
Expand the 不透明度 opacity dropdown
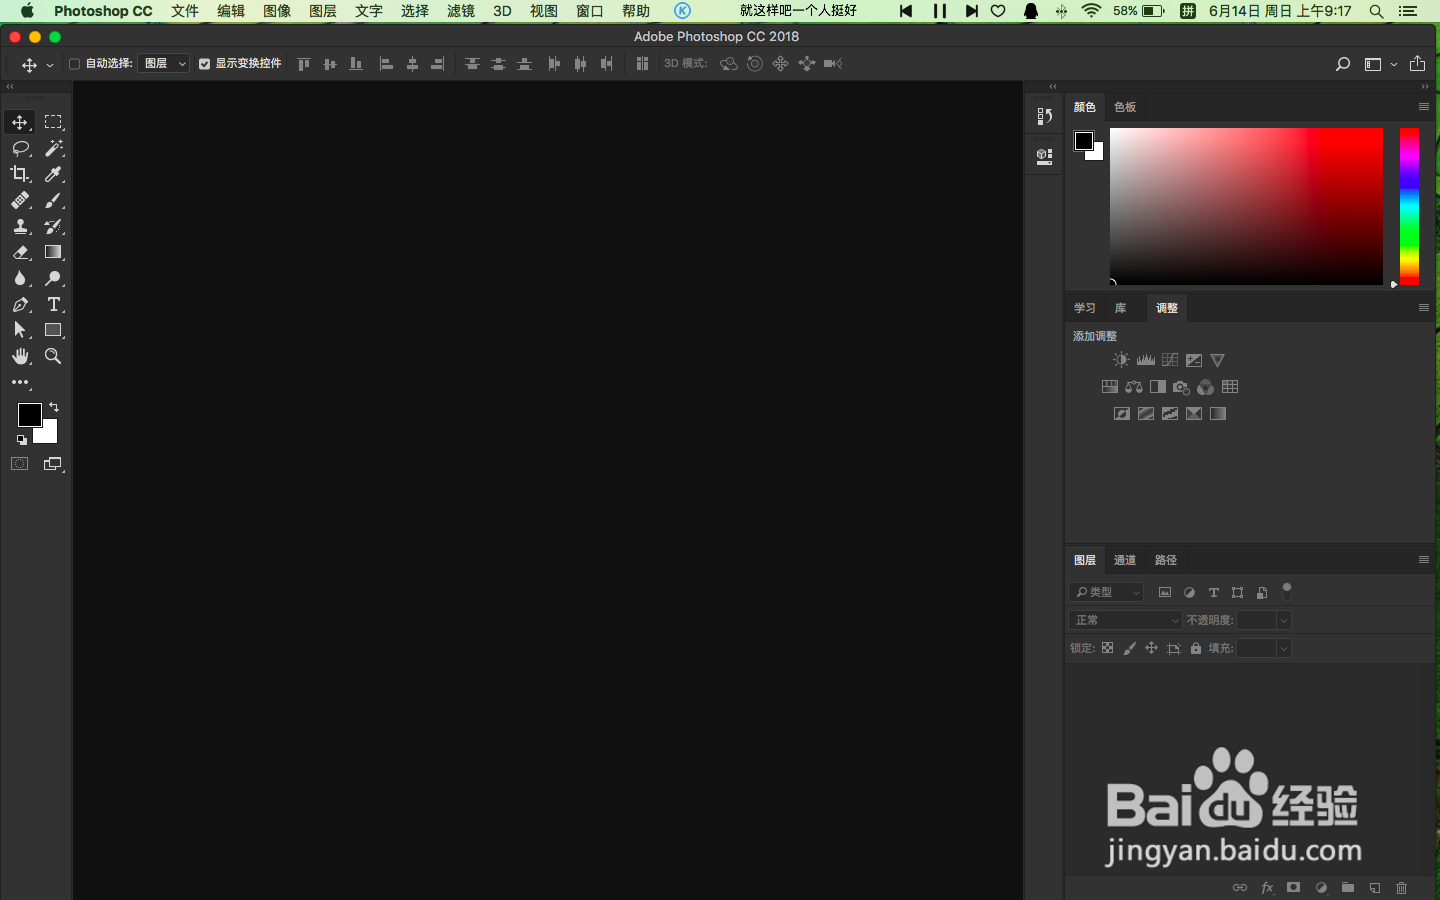coord(1284,620)
